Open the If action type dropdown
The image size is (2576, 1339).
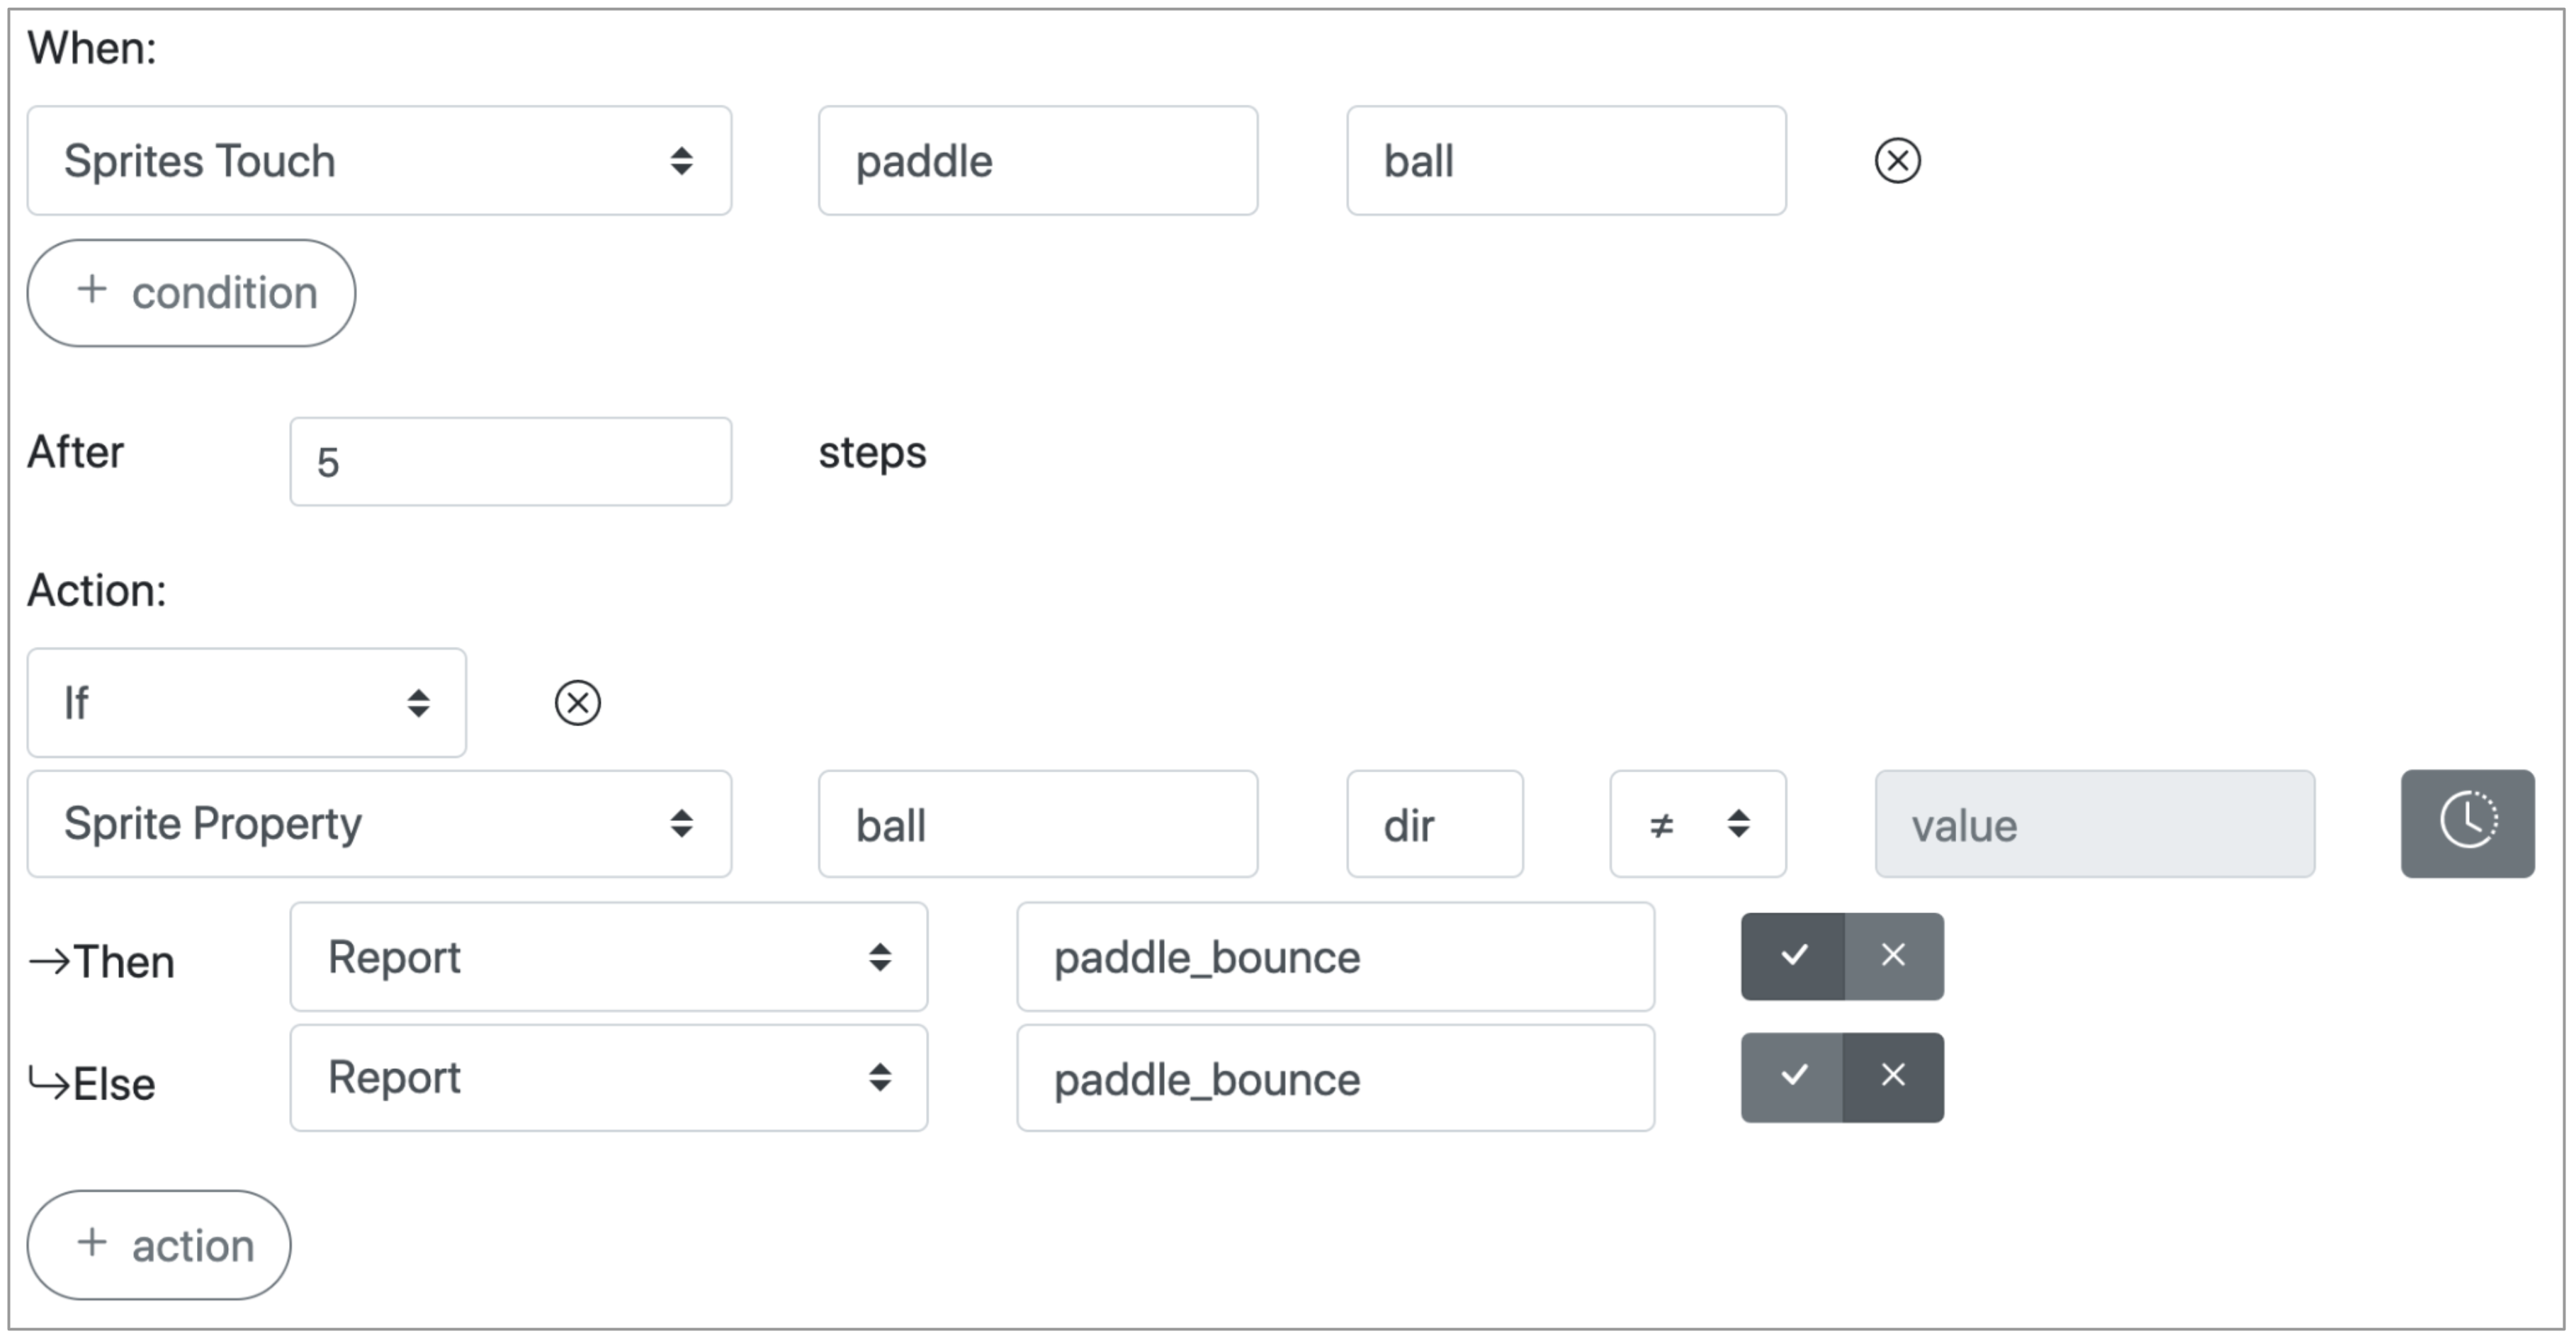tap(246, 702)
